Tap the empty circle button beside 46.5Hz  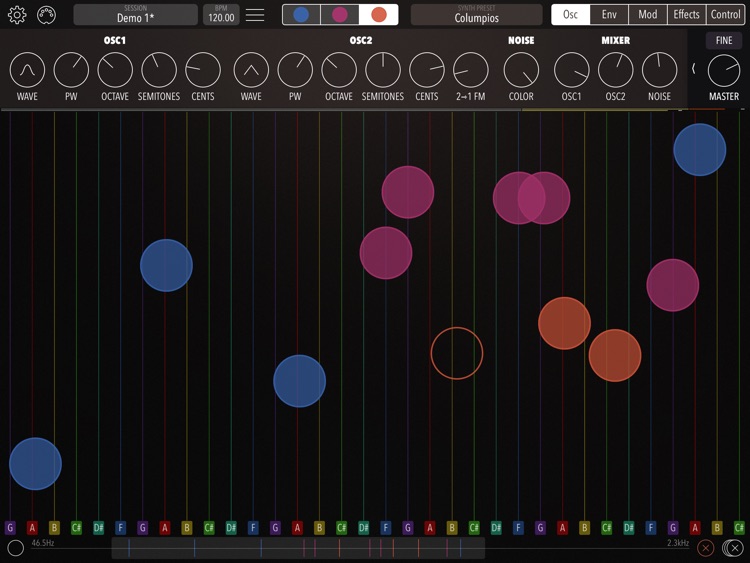point(15,548)
